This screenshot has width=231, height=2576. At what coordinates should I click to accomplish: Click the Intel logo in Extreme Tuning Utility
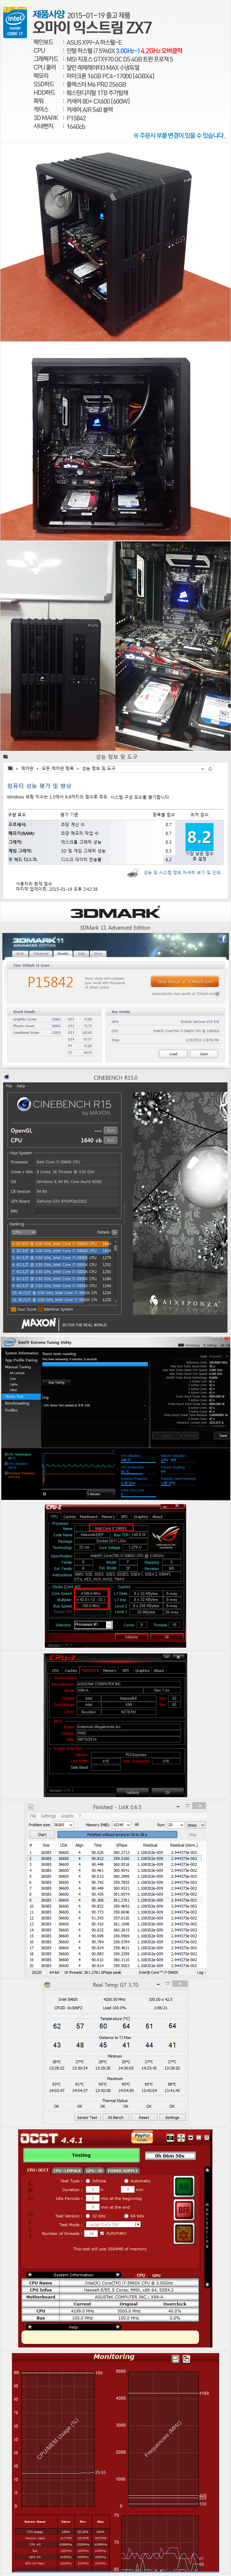(9, 1342)
